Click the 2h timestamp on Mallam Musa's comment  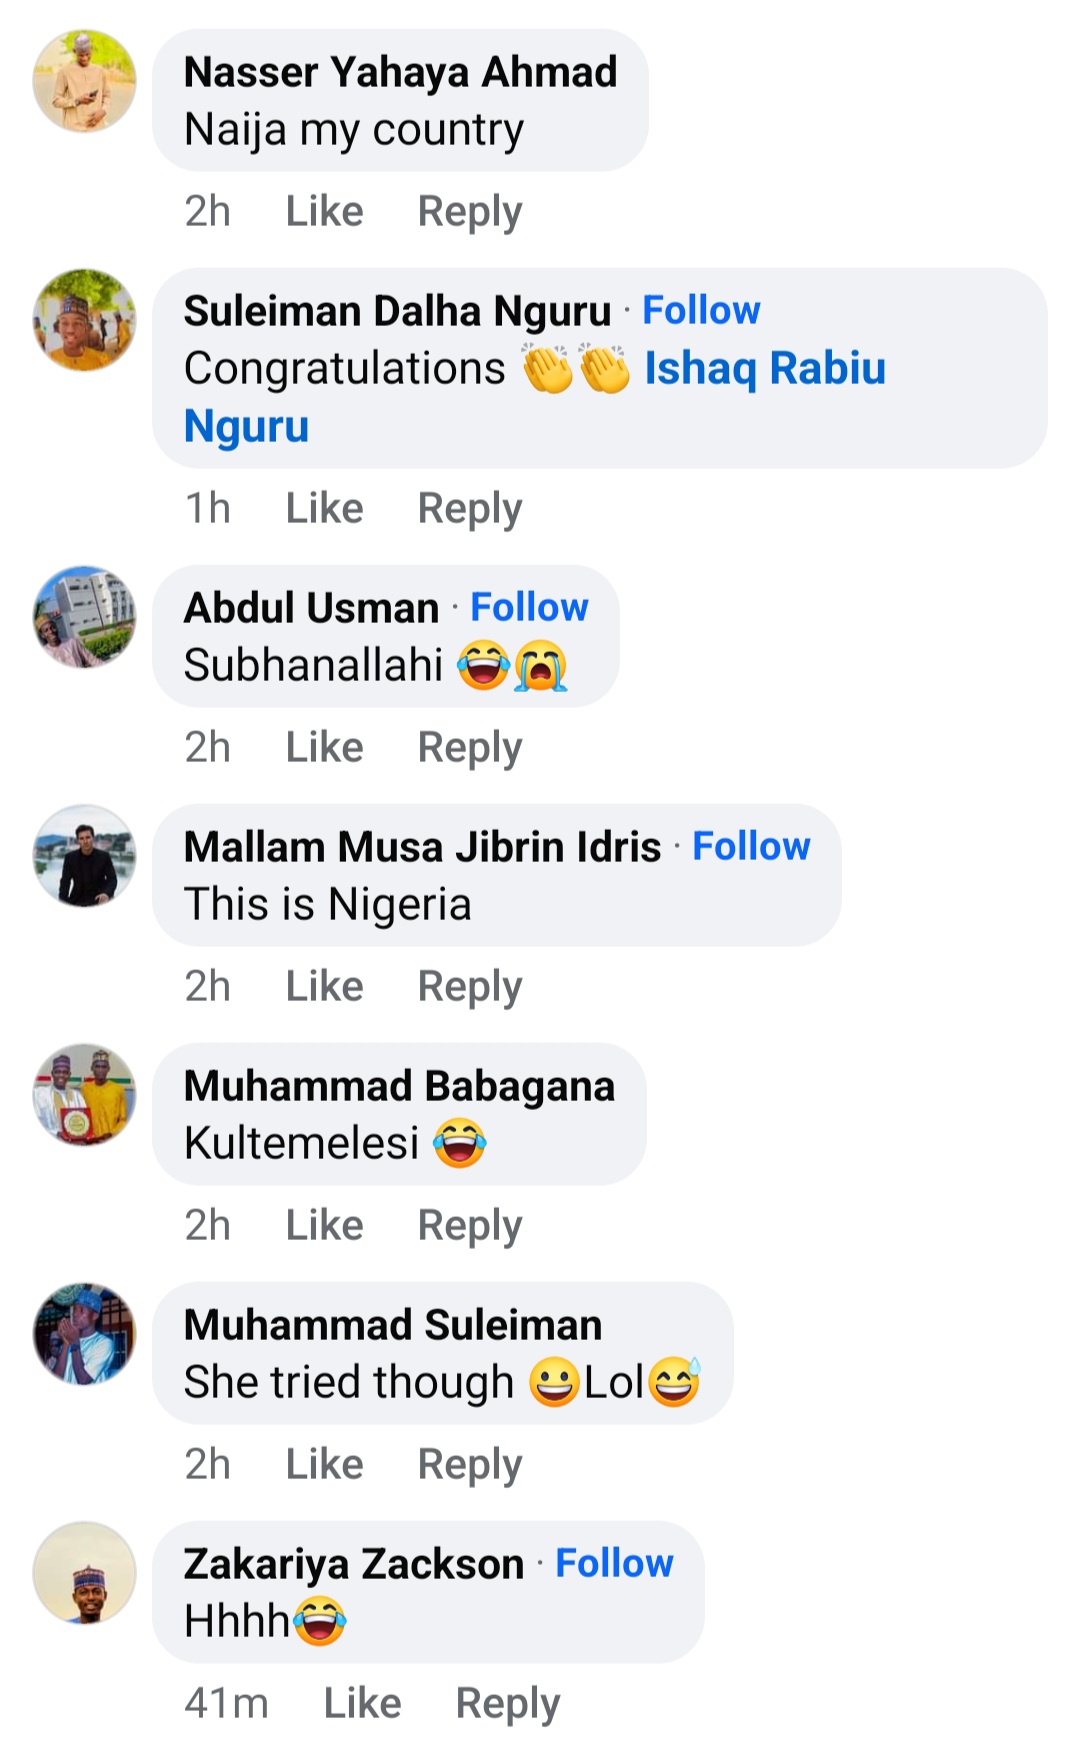coord(208,985)
